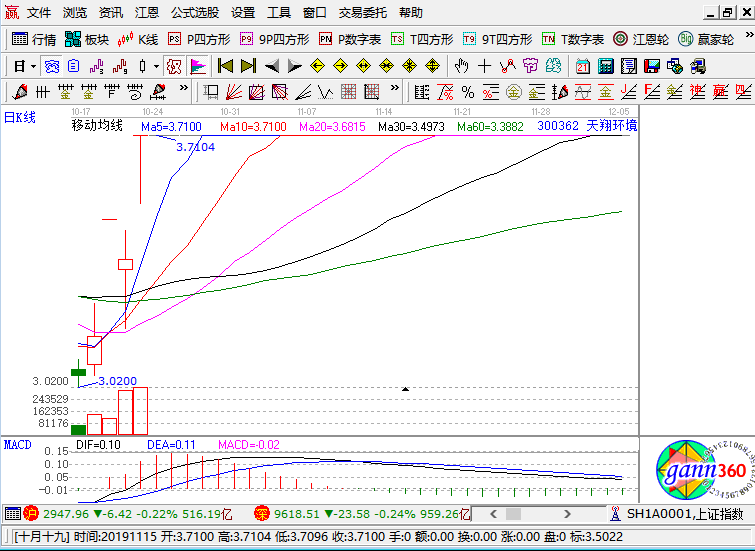Toggle the pressed colored flag toolbar button
The image size is (755, 551).
[x=198, y=66]
